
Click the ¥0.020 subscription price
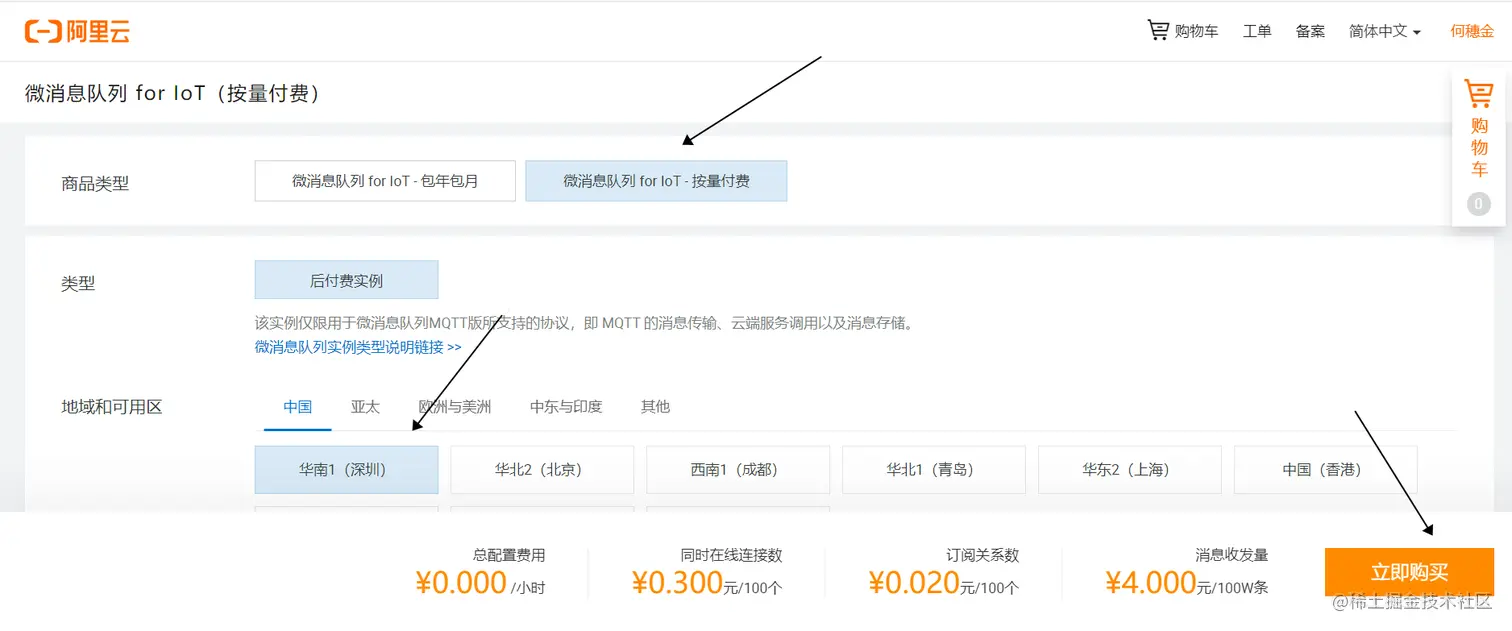pyautogui.click(x=914, y=582)
